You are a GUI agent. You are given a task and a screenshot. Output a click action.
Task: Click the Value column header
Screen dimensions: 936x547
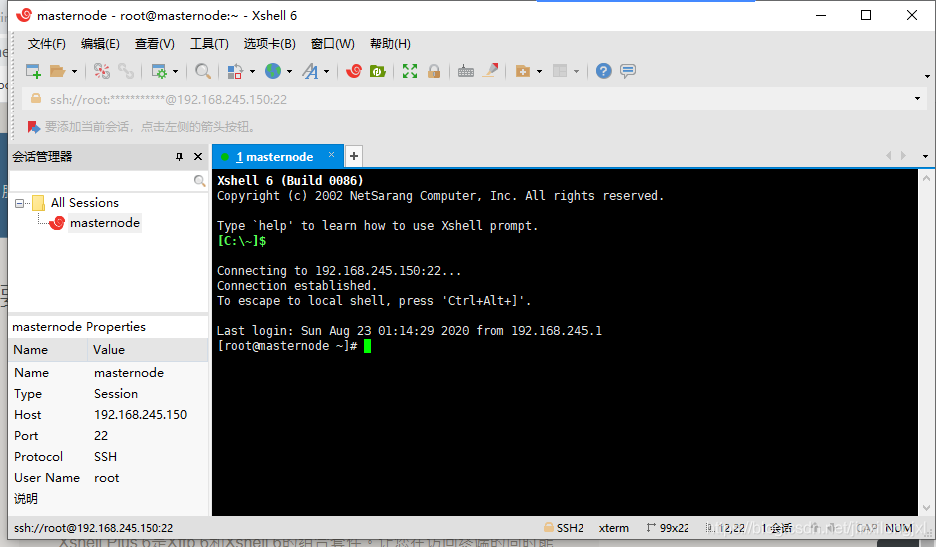tap(147, 350)
